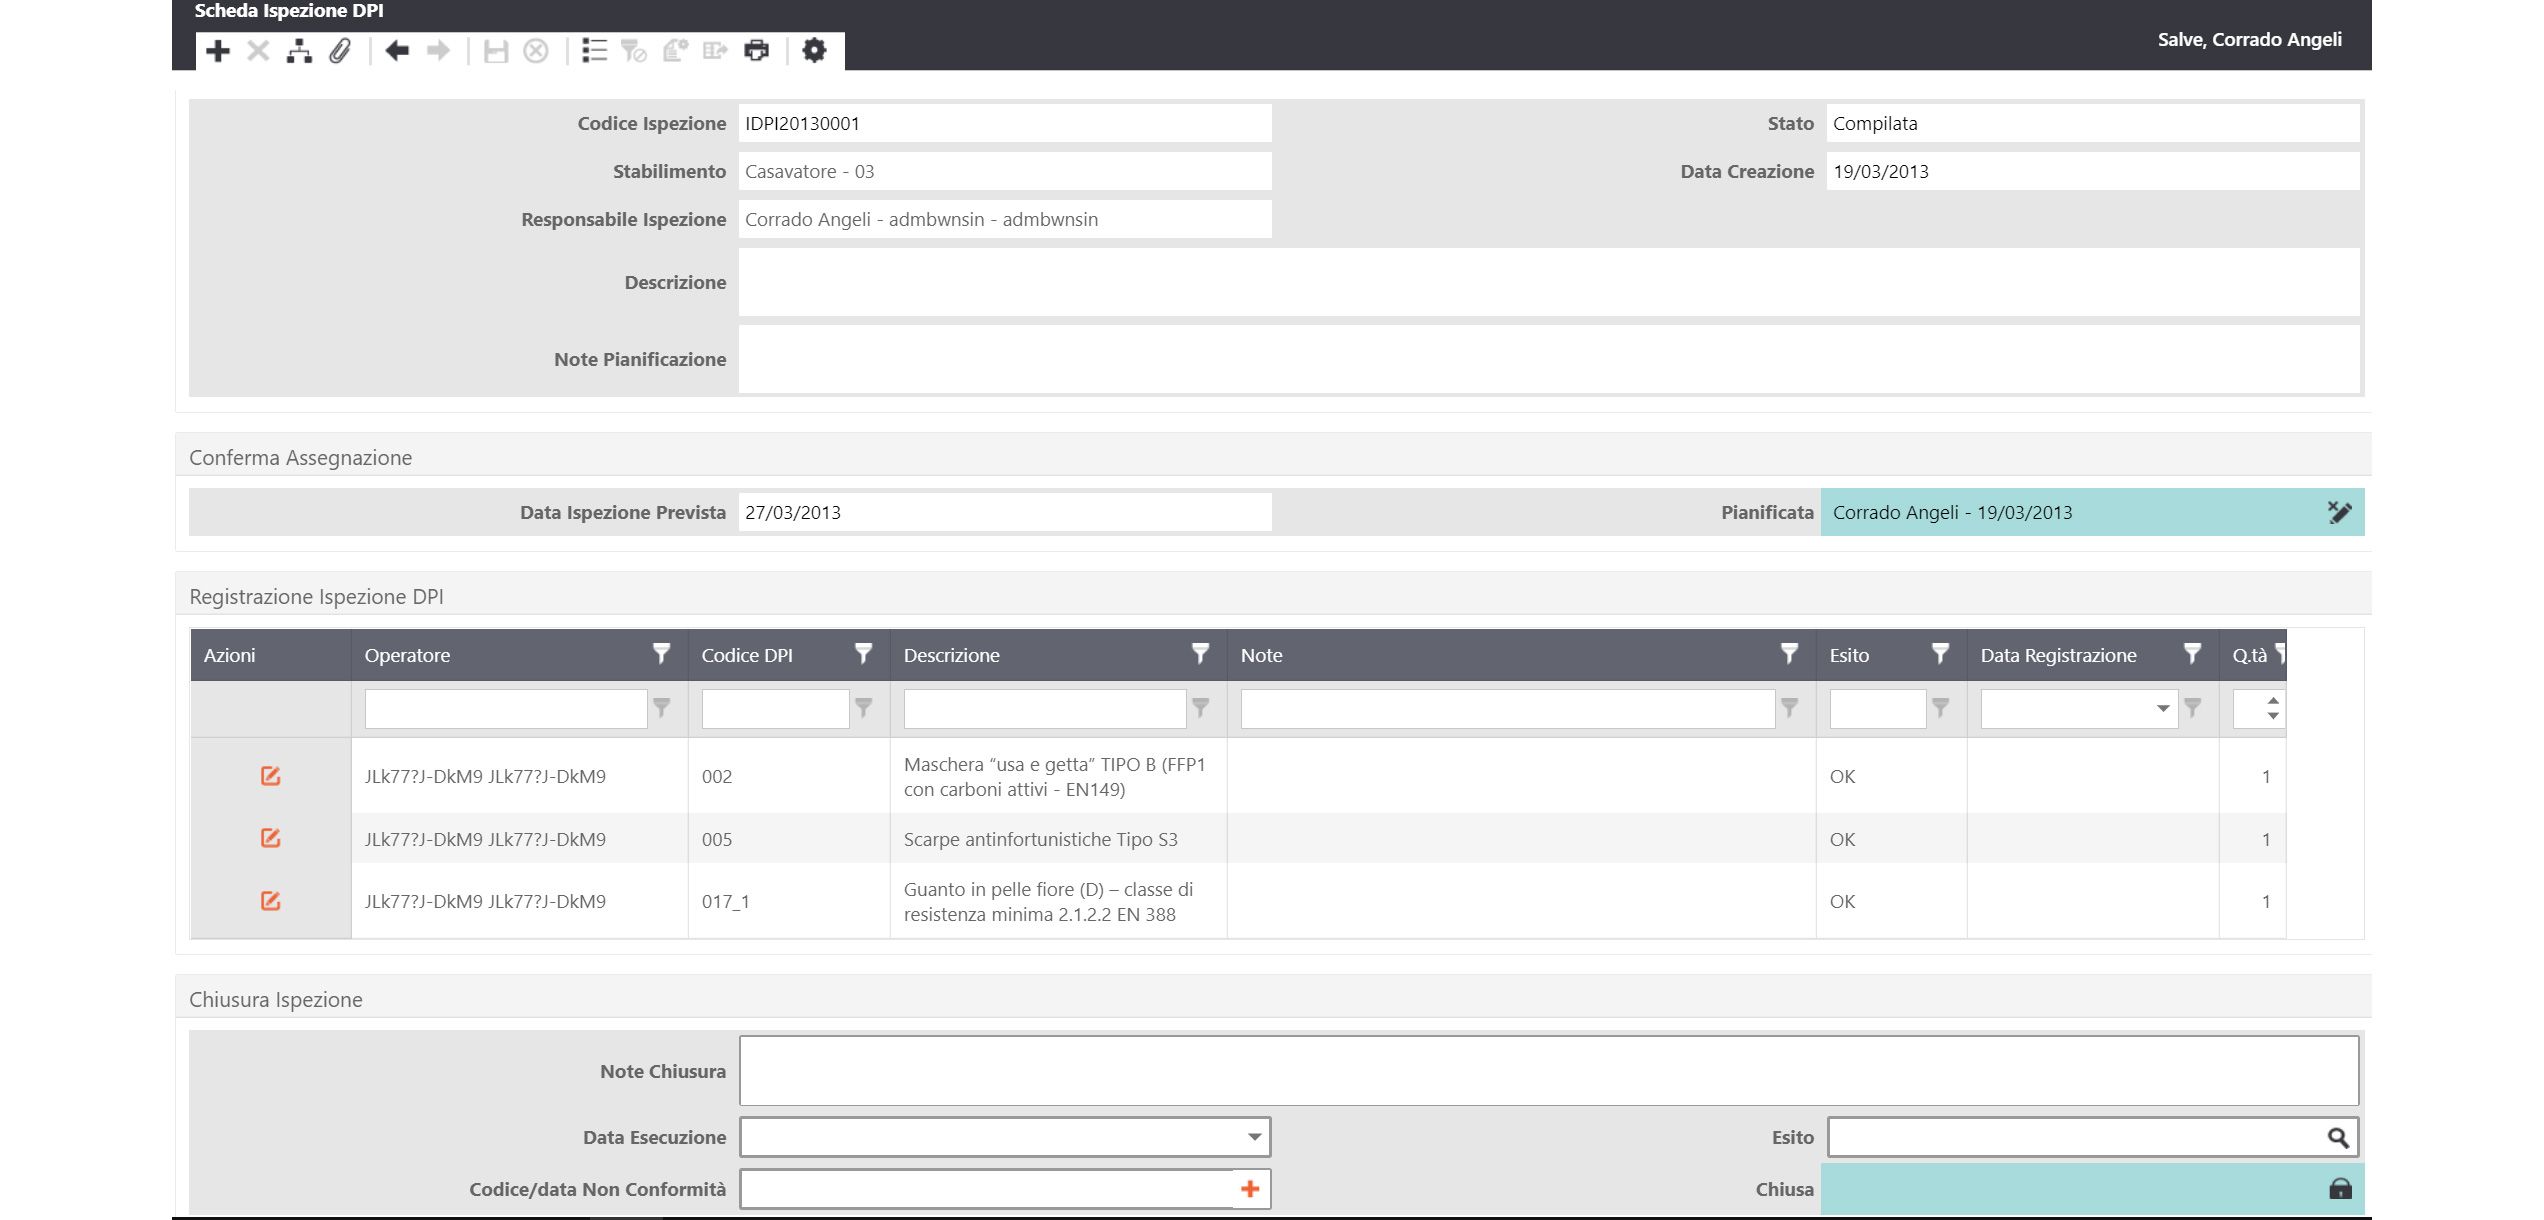Click the Scarpe antinfortunistiche Tipo S3 cell
The height and width of the screenshot is (1220, 2544).
(1058, 839)
